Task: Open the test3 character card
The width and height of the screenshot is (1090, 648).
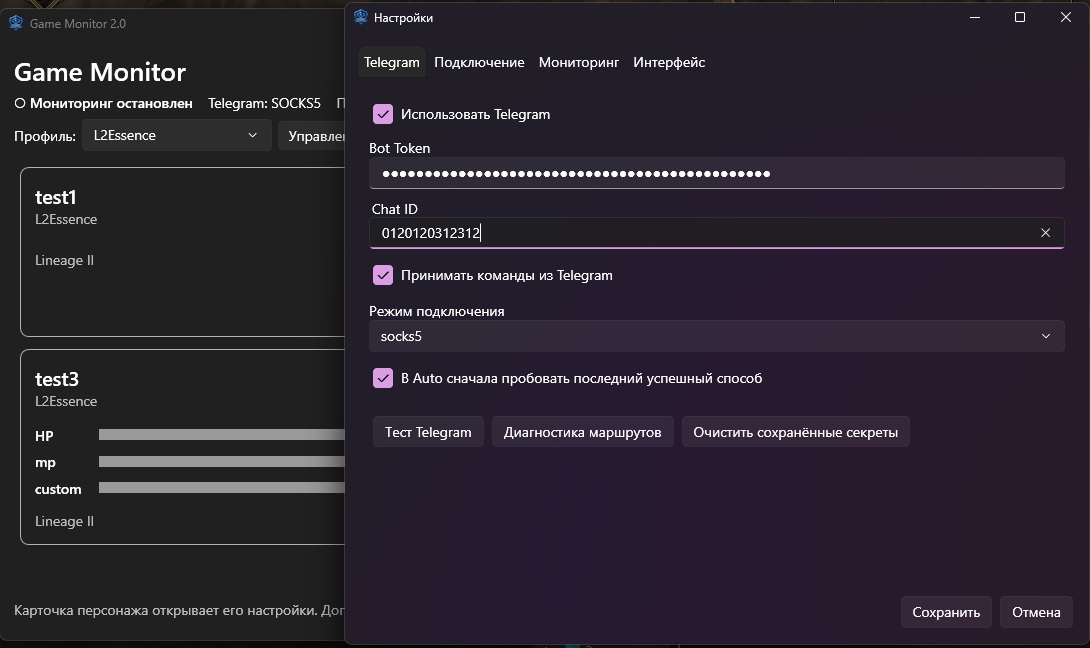Action: pos(183,447)
